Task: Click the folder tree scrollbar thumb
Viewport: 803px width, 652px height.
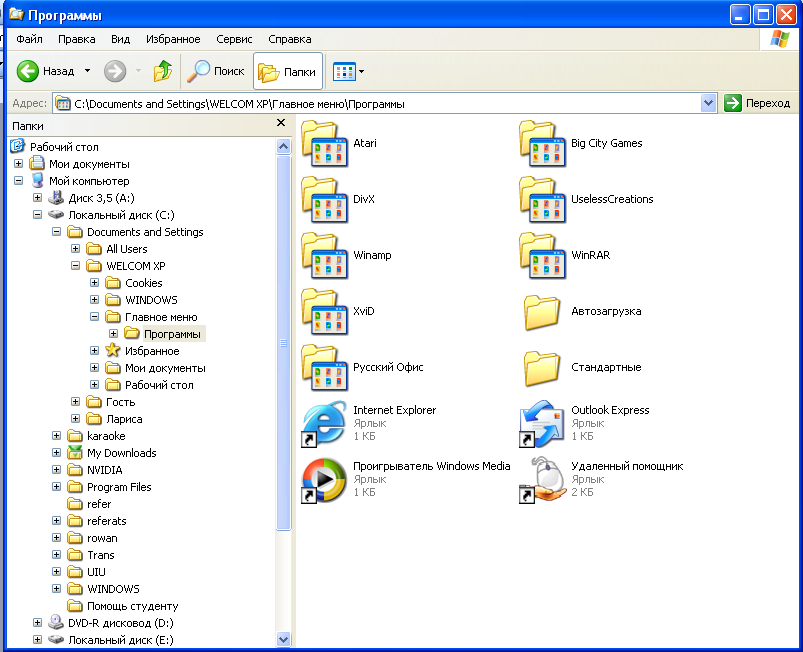Action: [283, 343]
